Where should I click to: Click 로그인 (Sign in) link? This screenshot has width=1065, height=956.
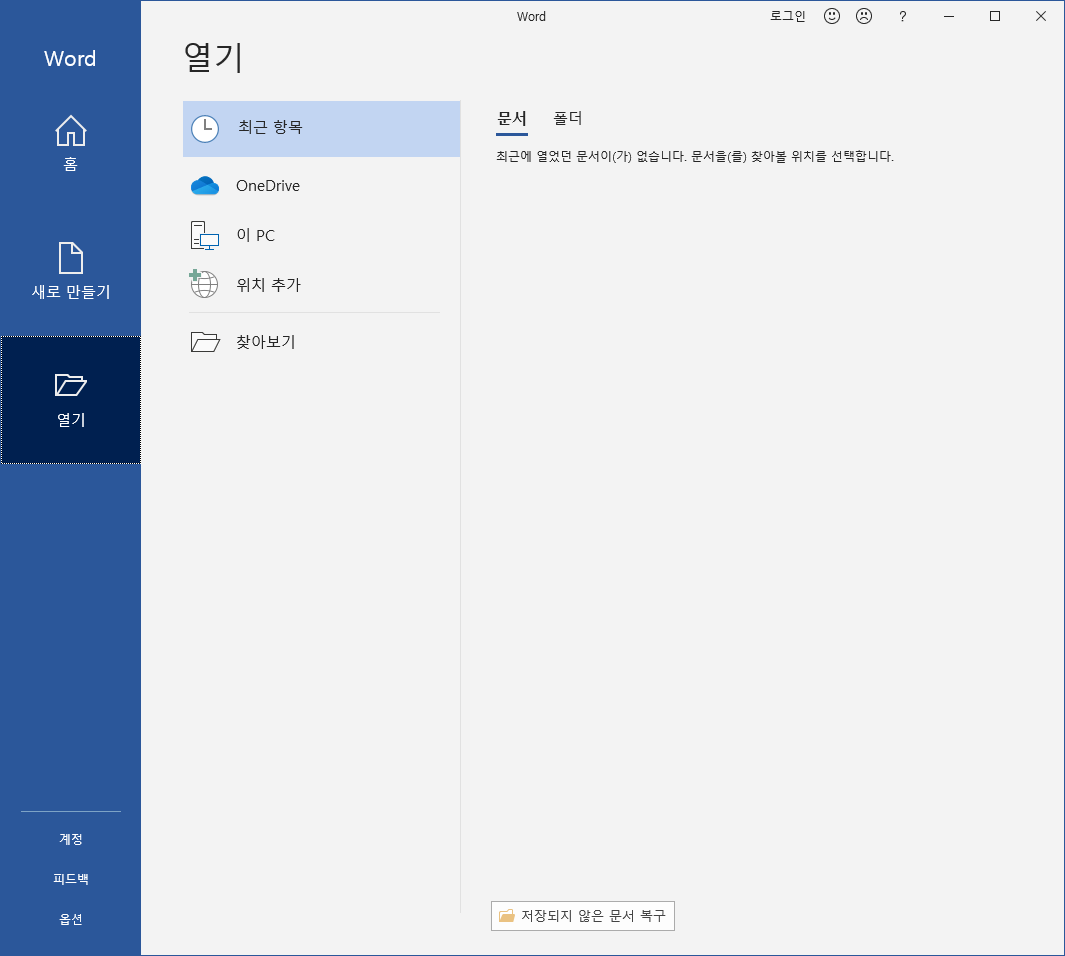[788, 16]
